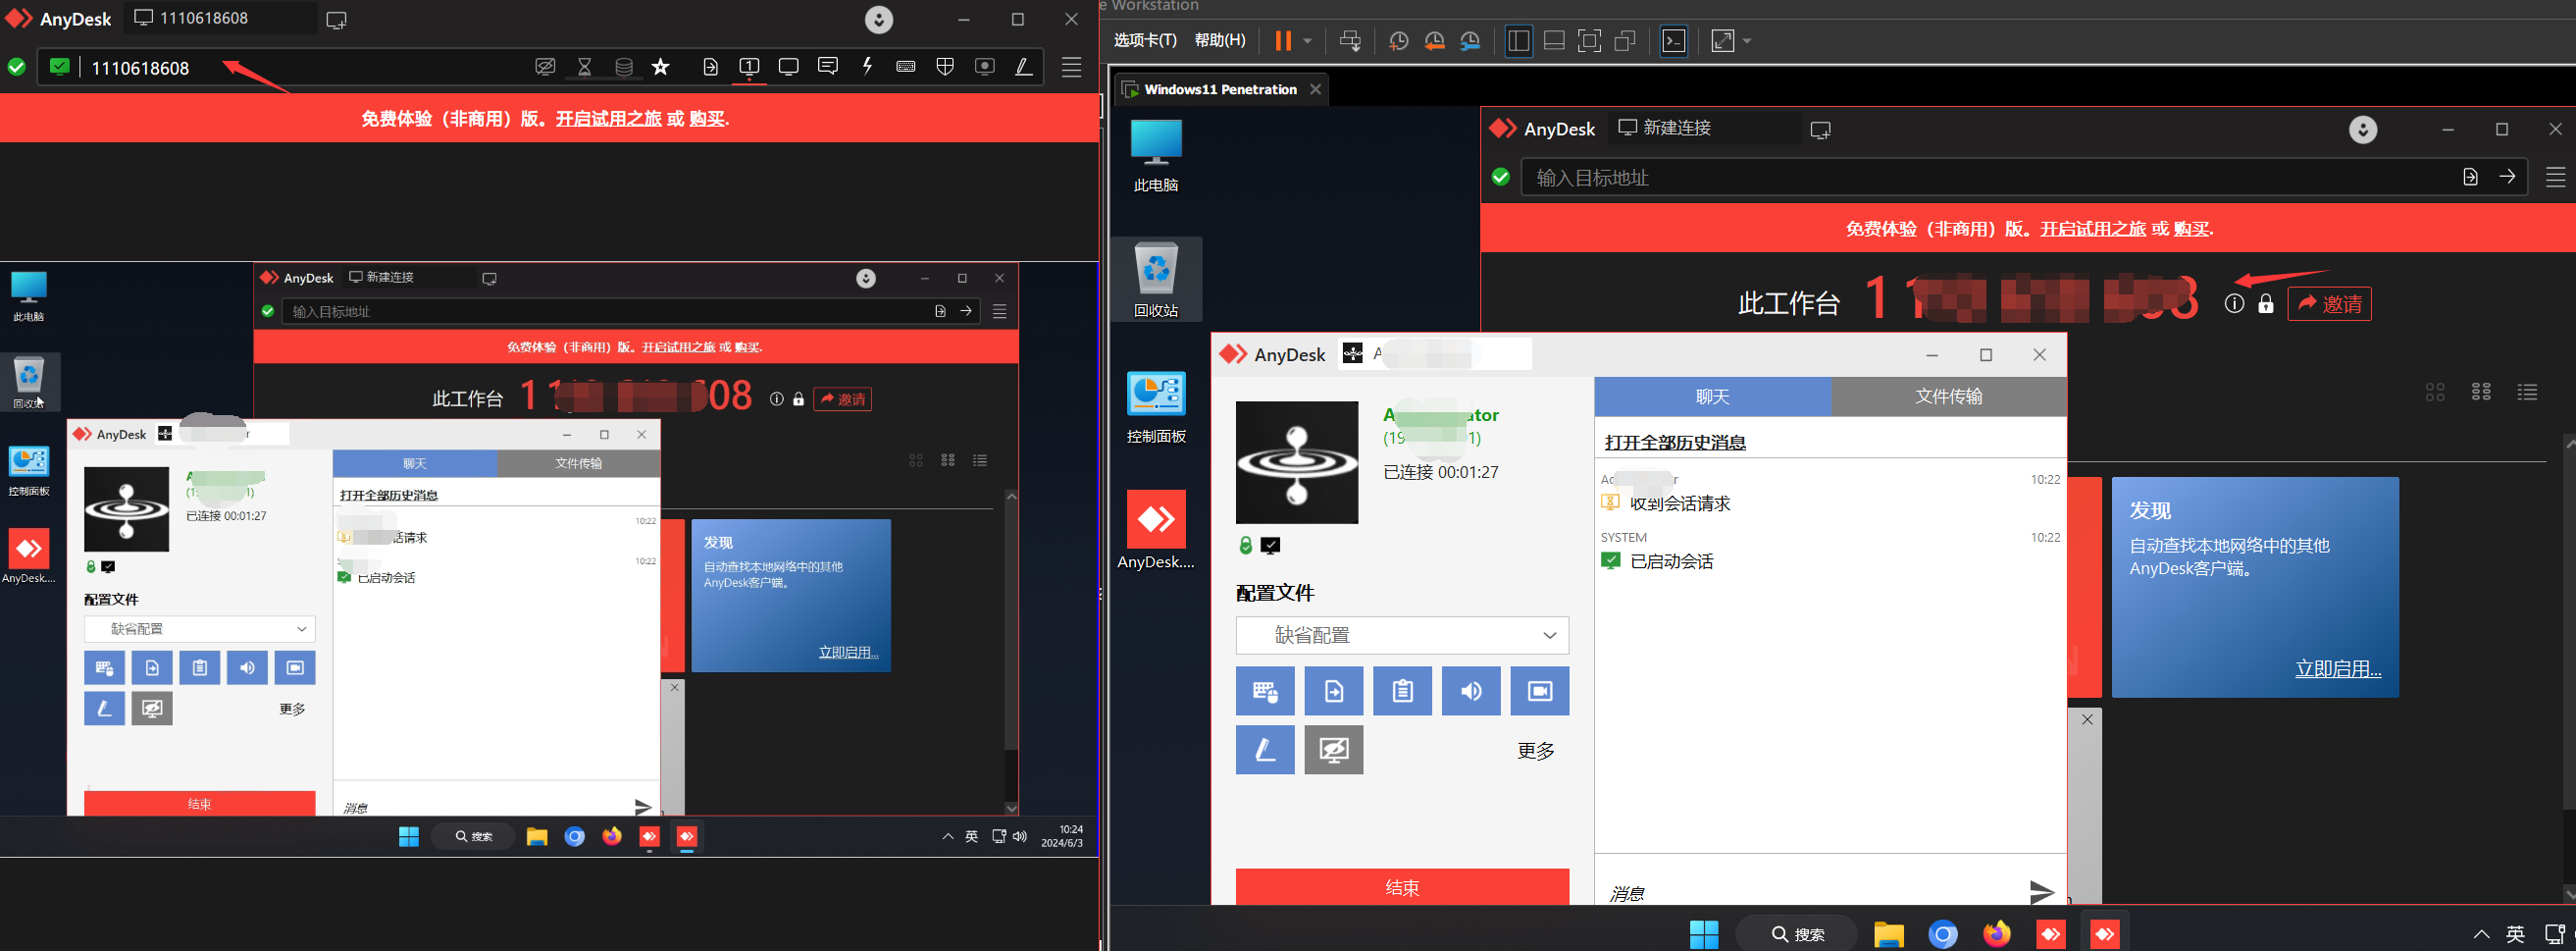
Task: Open the 选项卡(T) menu in VMware
Action: point(1145,40)
